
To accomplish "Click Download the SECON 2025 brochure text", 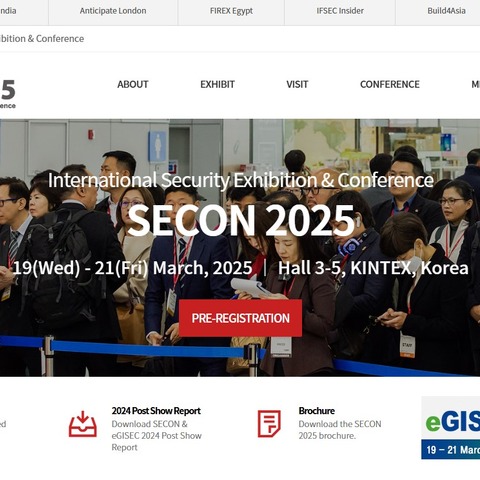I will click(x=340, y=430).
